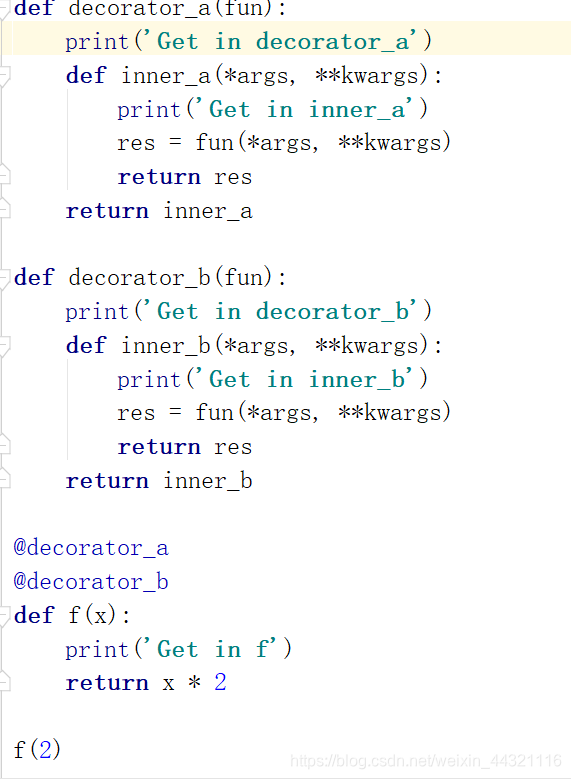The width and height of the screenshot is (571, 779).
Task: Click the '@decorator_a' decorator line
Action: (x=91, y=548)
